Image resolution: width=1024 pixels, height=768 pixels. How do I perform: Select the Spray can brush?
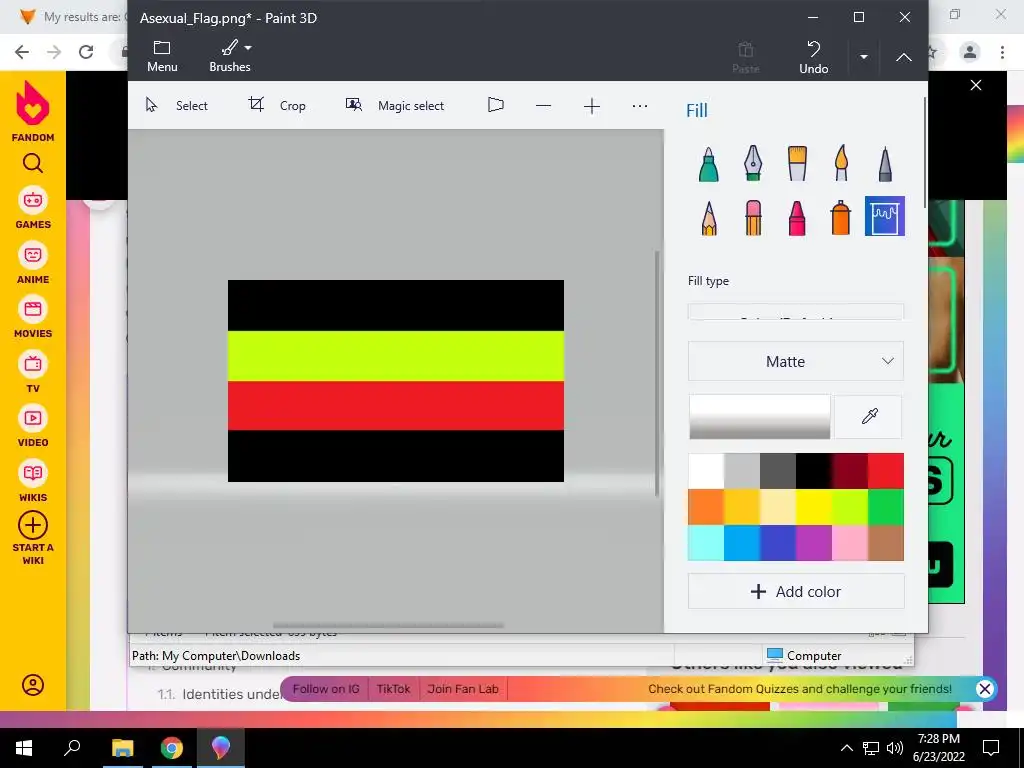[x=841, y=217]
